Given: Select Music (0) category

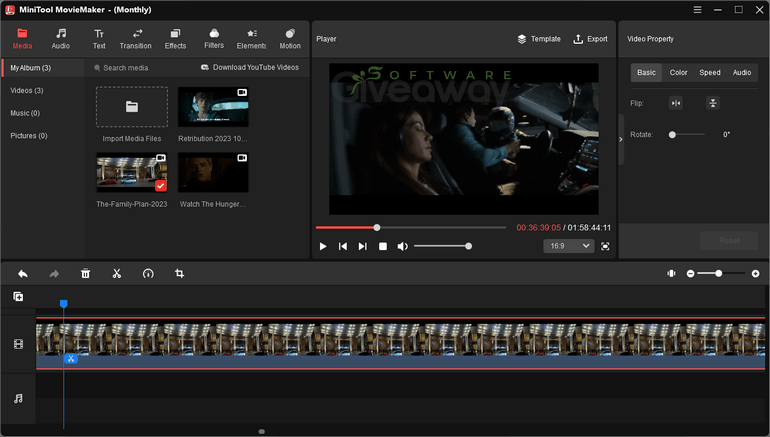Looking at the screenshot, I should point(25,113).
